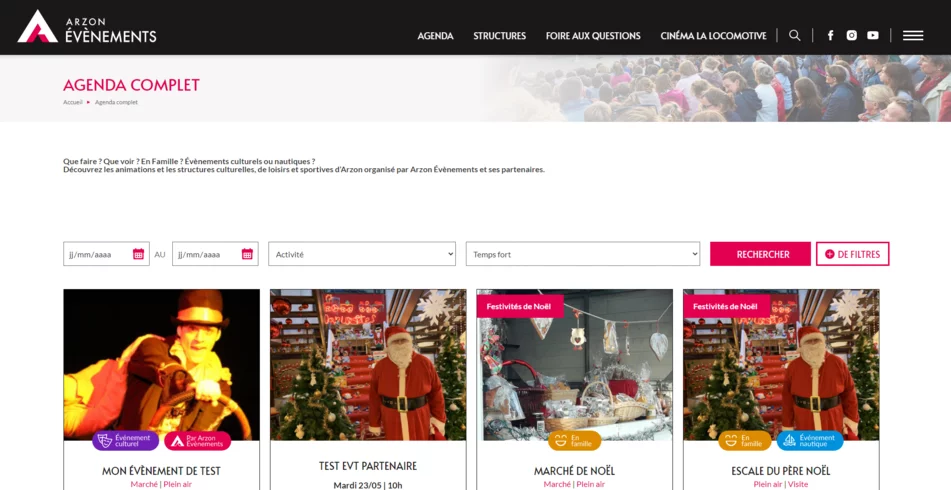Open Escale du Père Noël title
This screenshot has width=951, height=490.
click(780, 471)
